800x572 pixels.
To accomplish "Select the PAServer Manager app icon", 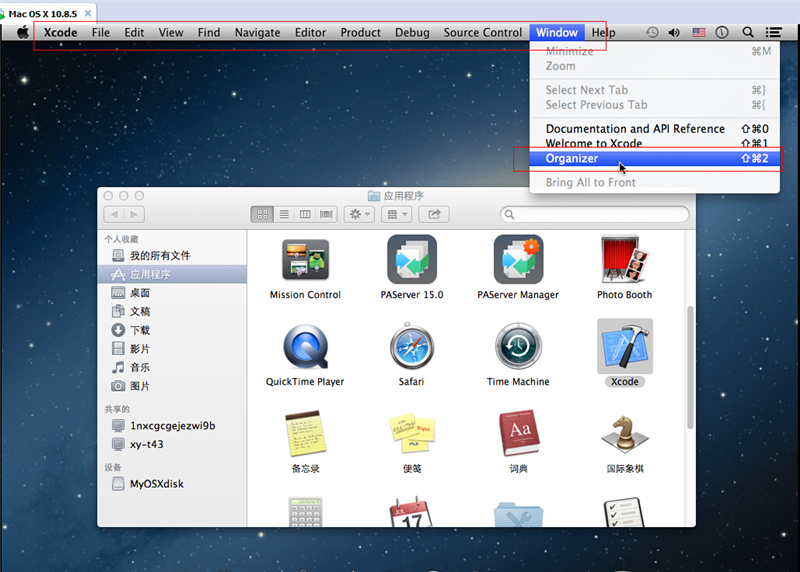I will click(x=518, y=259).
